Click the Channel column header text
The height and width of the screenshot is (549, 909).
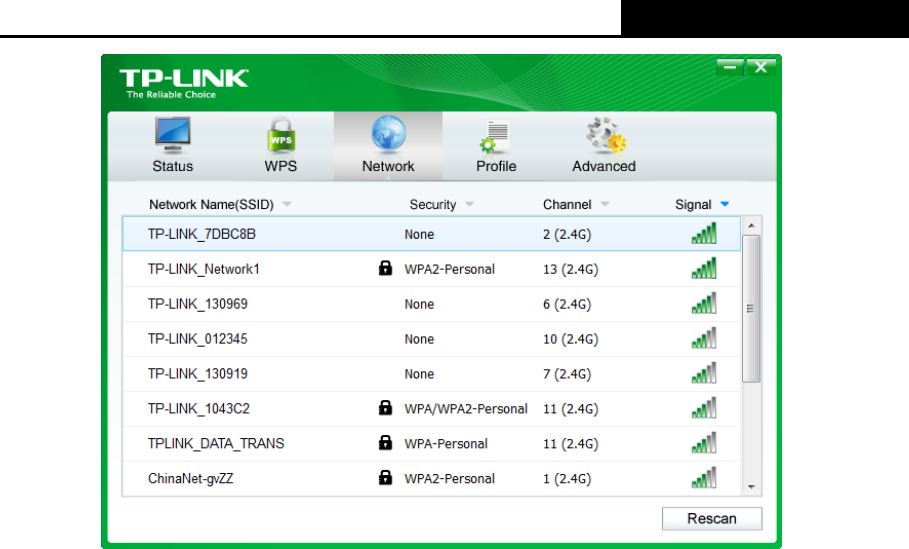(x=567, y=205)
